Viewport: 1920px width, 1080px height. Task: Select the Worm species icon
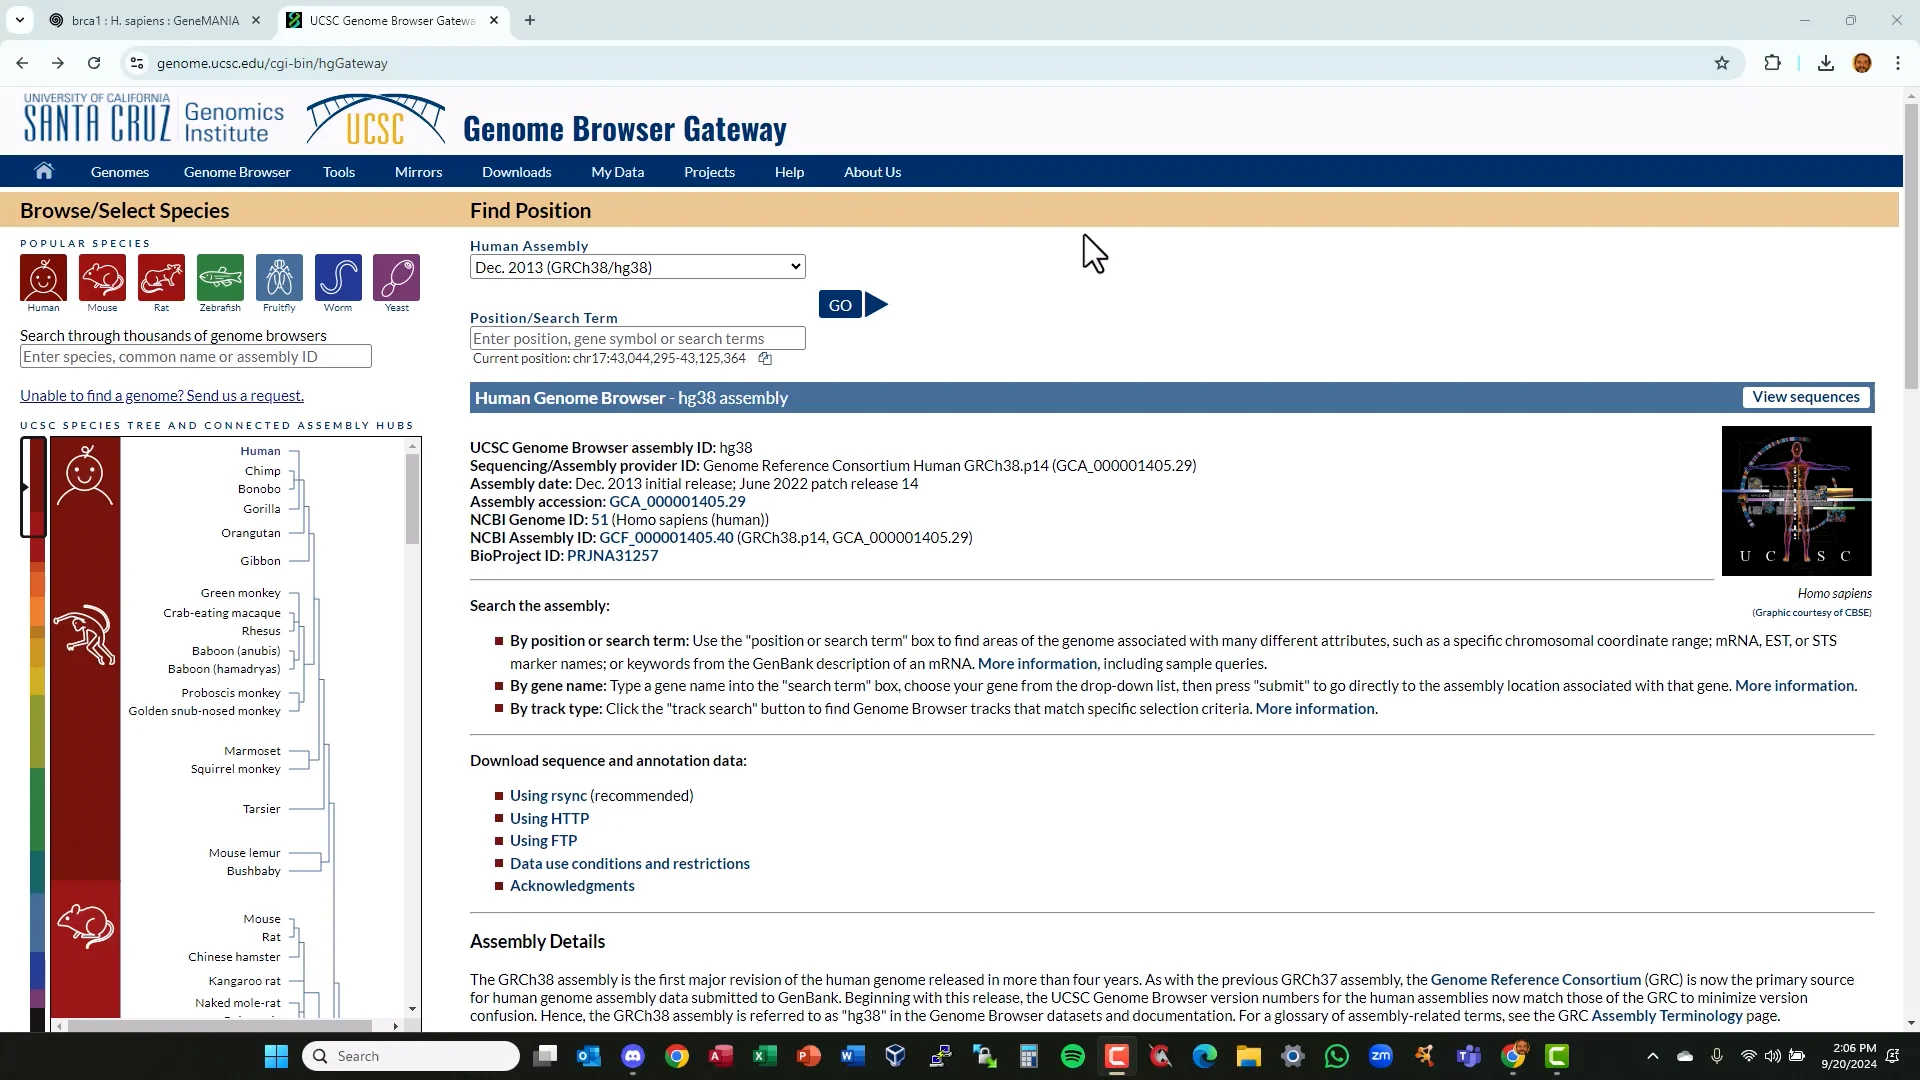338,278
